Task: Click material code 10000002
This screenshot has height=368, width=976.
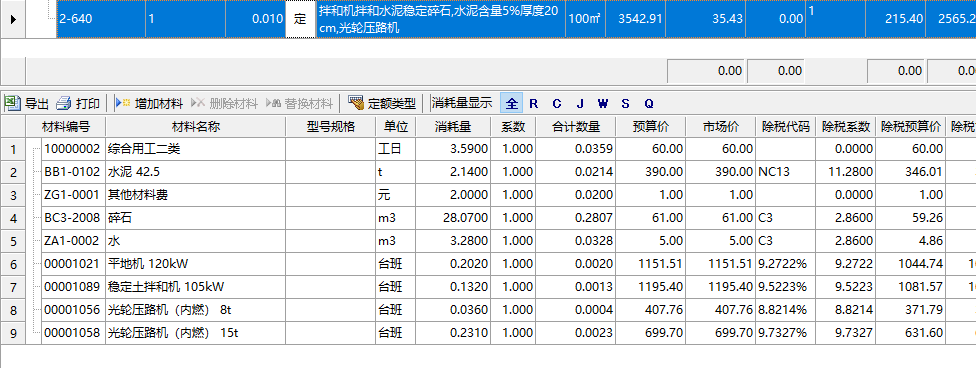Action: tap(73, 149)
